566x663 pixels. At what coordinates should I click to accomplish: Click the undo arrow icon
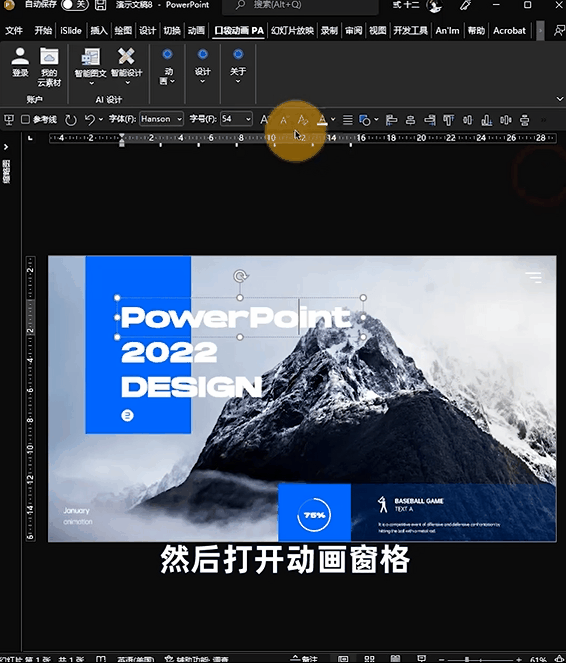tap(89, 120)
